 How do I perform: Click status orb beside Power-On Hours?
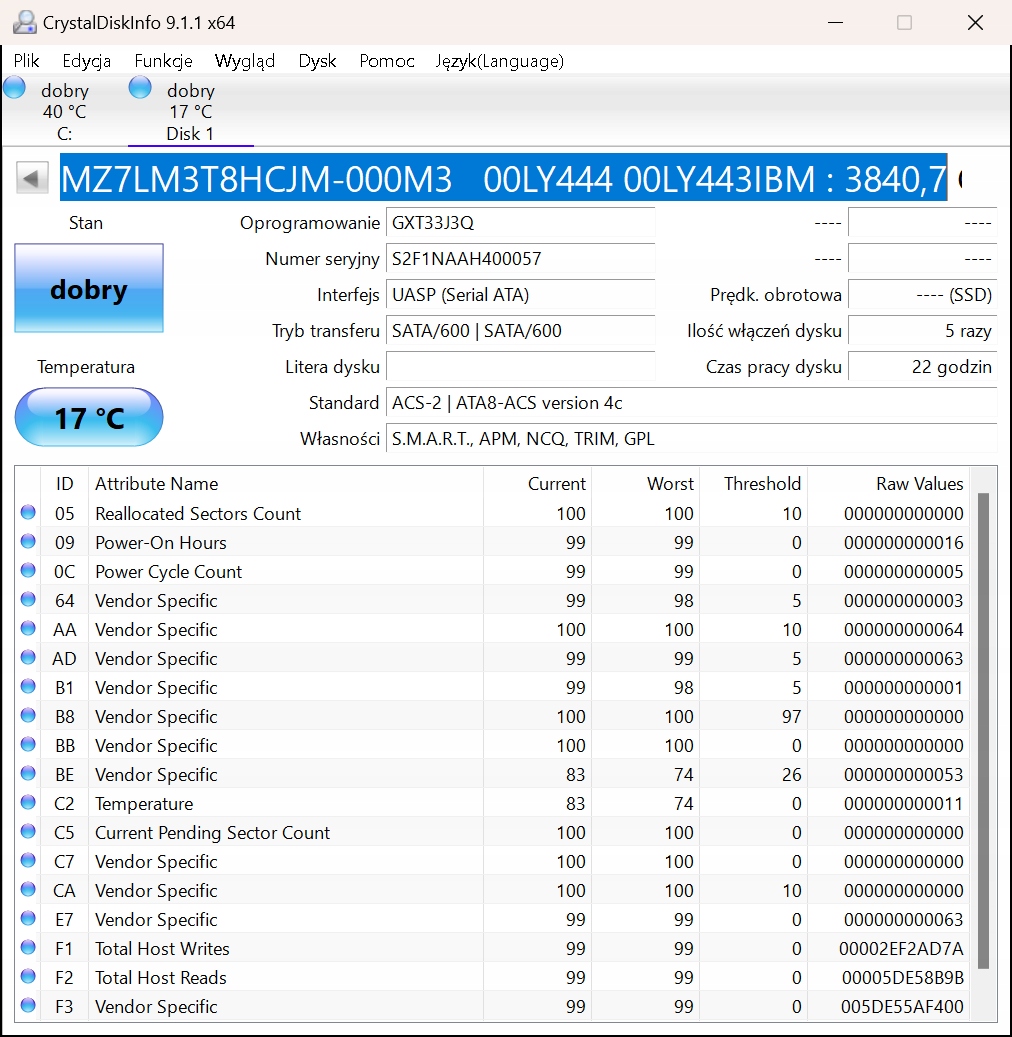[28, 542]
